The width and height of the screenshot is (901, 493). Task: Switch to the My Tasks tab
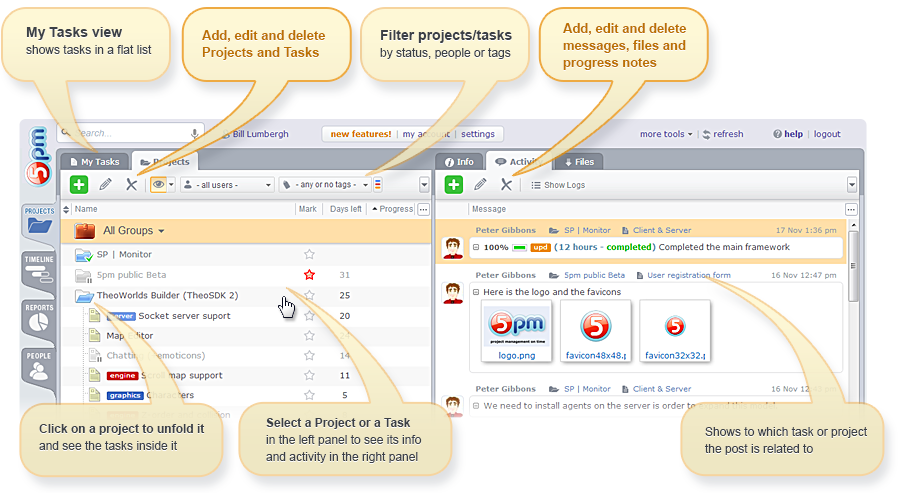[93, 161]
